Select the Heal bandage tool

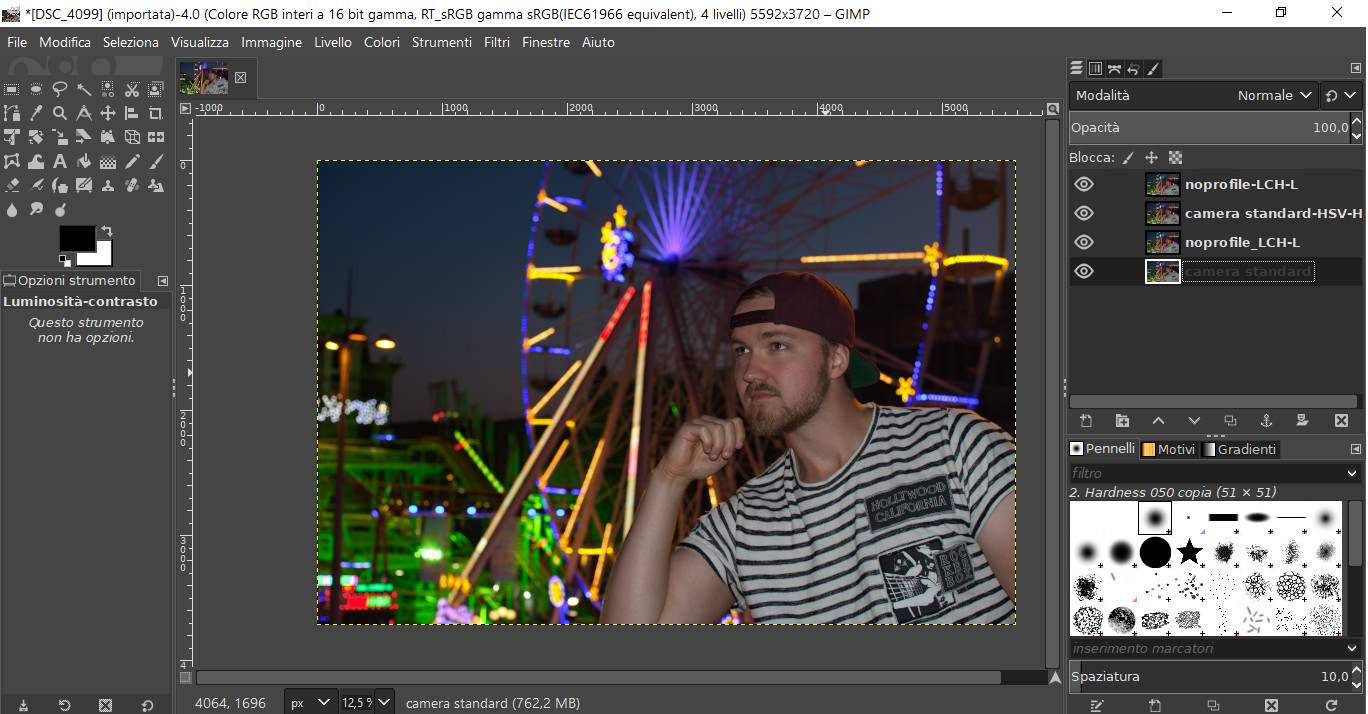tap(132, 185)
